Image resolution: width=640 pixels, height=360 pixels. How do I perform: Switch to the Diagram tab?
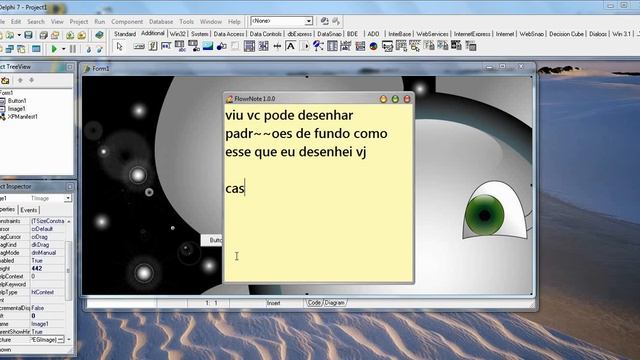335,303
